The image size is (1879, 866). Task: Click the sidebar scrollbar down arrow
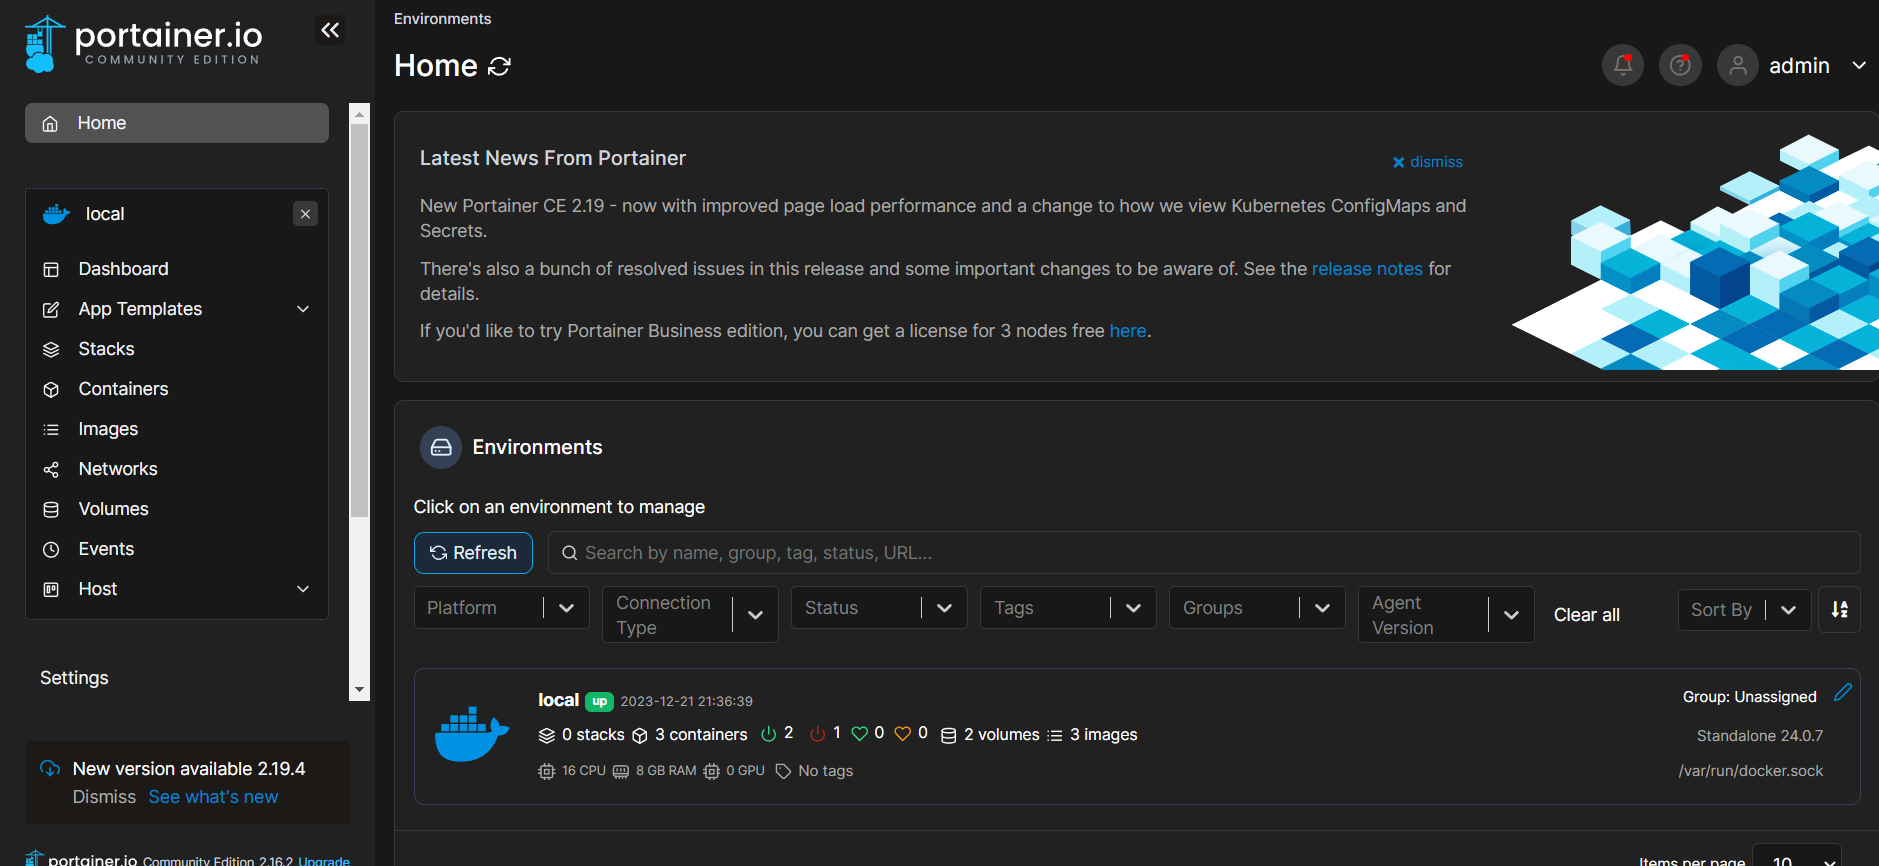[359, 690]
